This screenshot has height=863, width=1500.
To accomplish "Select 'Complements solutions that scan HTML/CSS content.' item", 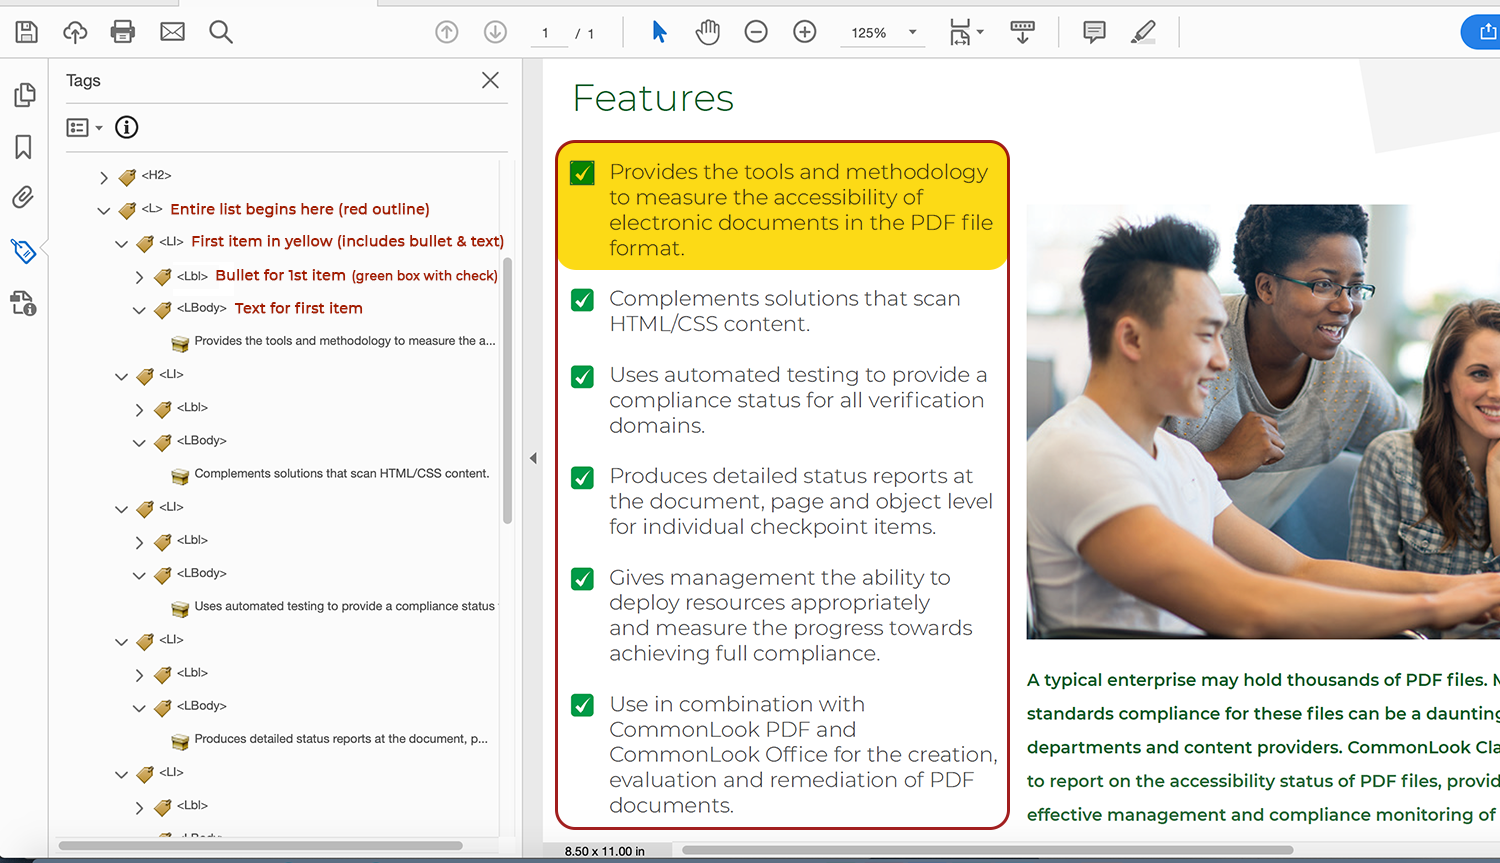I will 342,474.
